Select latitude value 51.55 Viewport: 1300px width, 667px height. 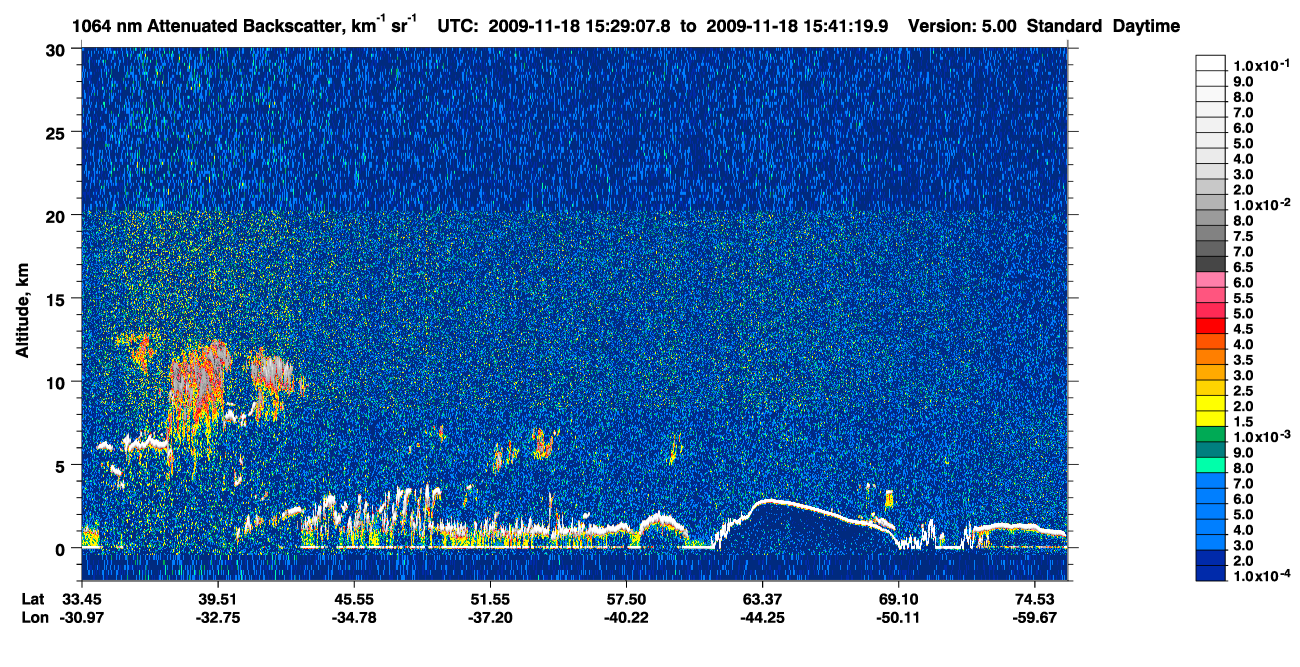pyautogui.click(x=489, y=599)
